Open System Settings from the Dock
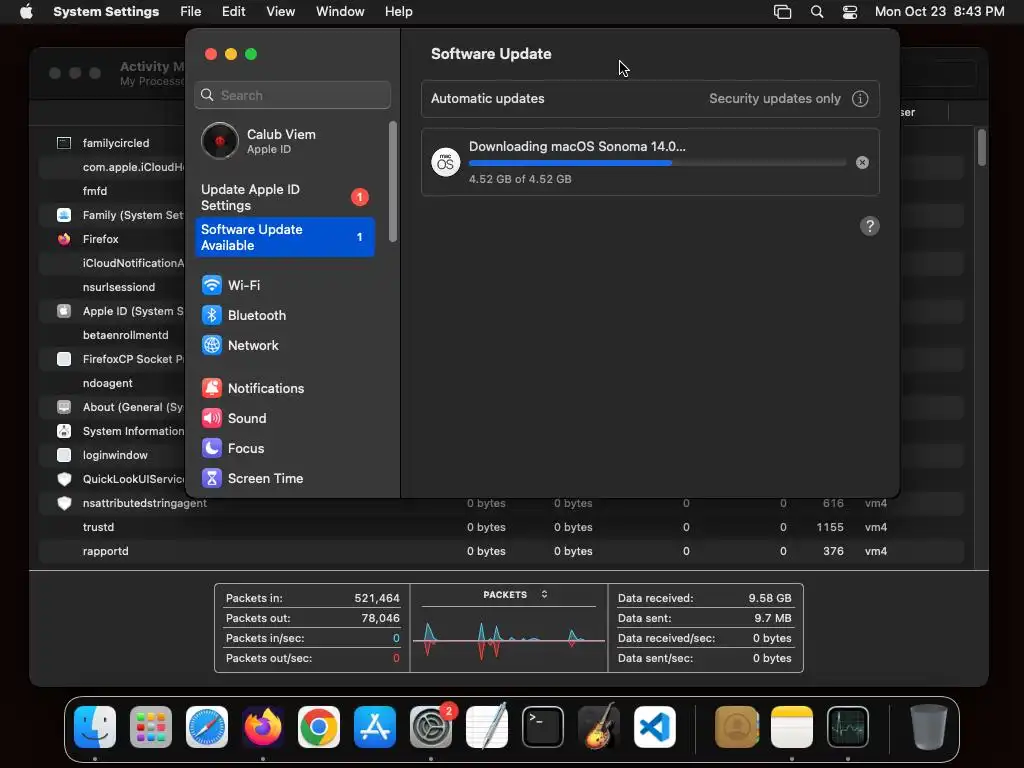This screenshot has width=1024, height=768. click(431, 727)
